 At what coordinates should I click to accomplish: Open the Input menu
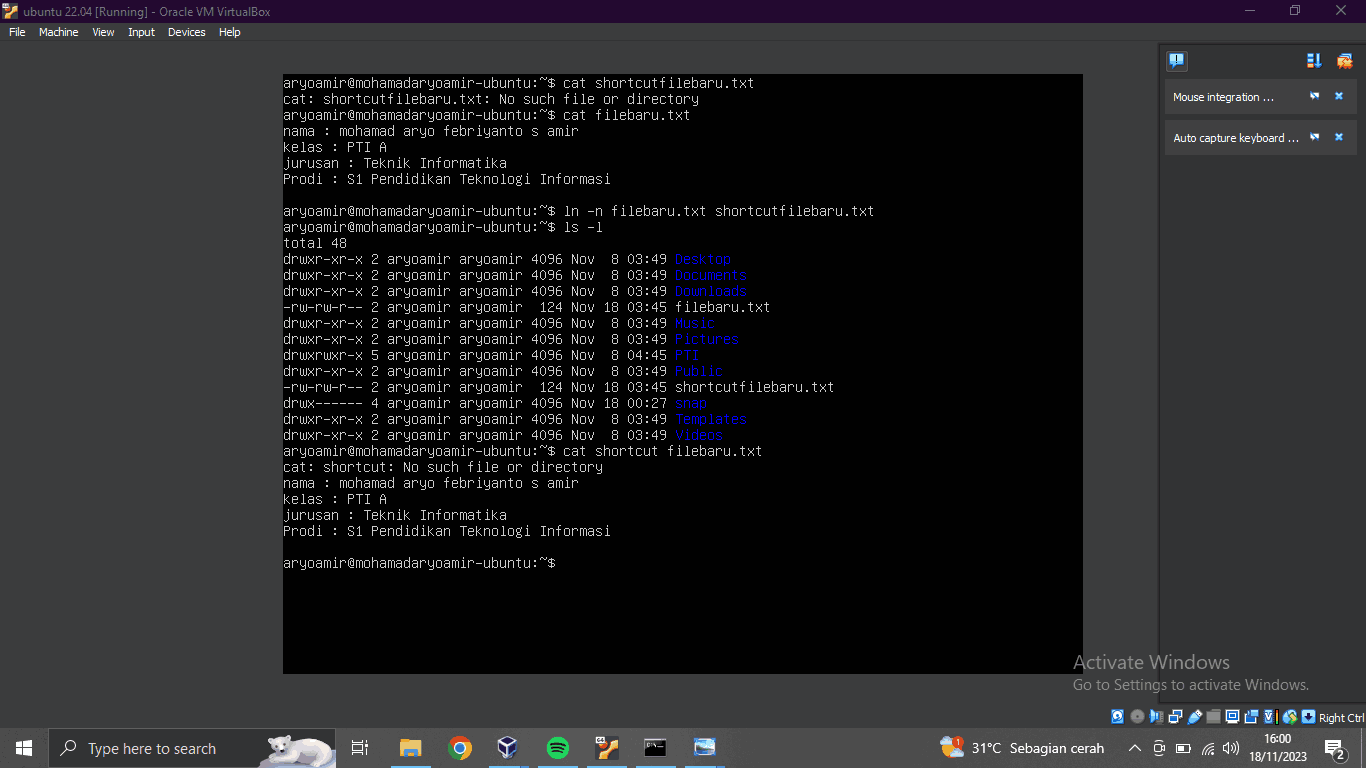[x=141, y=32]
